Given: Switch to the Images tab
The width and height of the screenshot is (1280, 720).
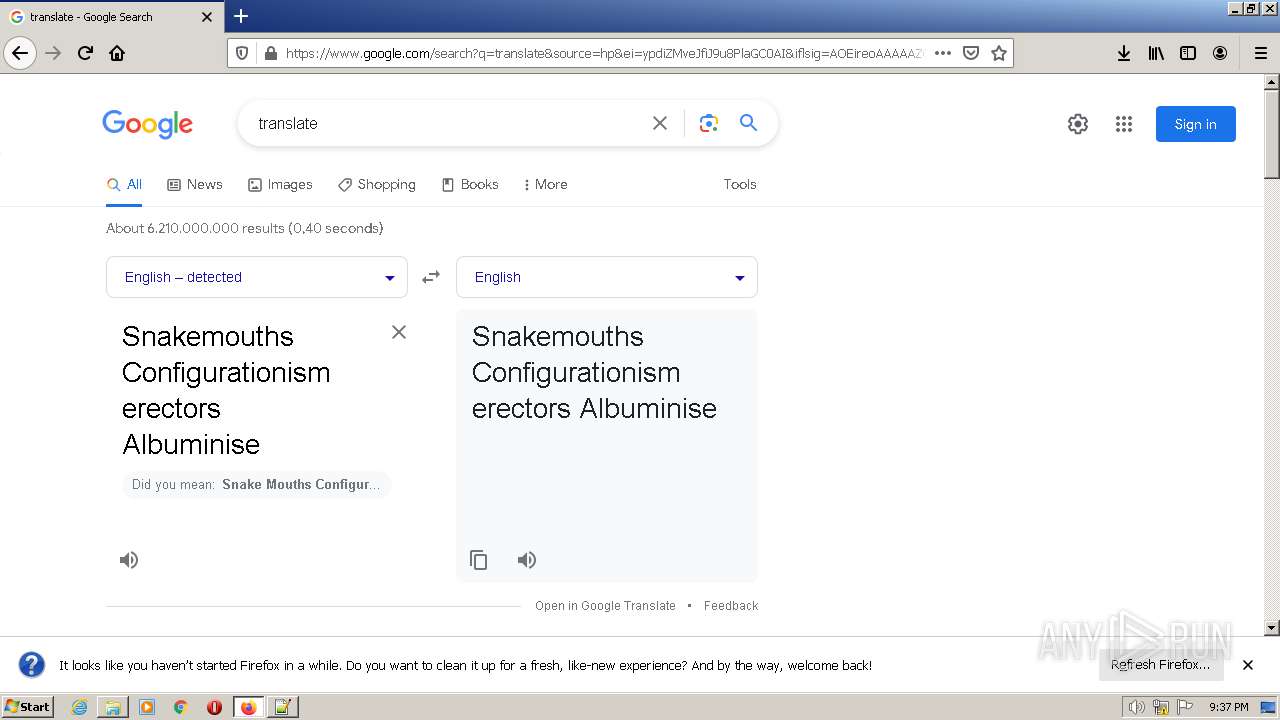Looking at the screenshot, I should click(280, 184).
